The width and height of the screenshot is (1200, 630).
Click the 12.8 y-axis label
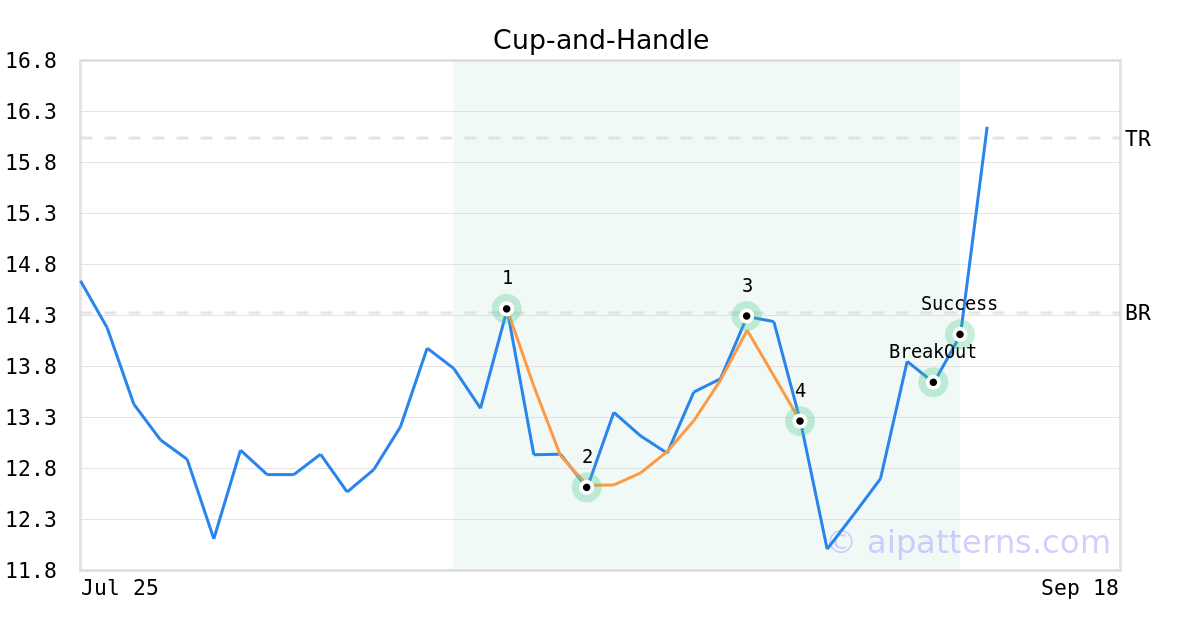31,469
